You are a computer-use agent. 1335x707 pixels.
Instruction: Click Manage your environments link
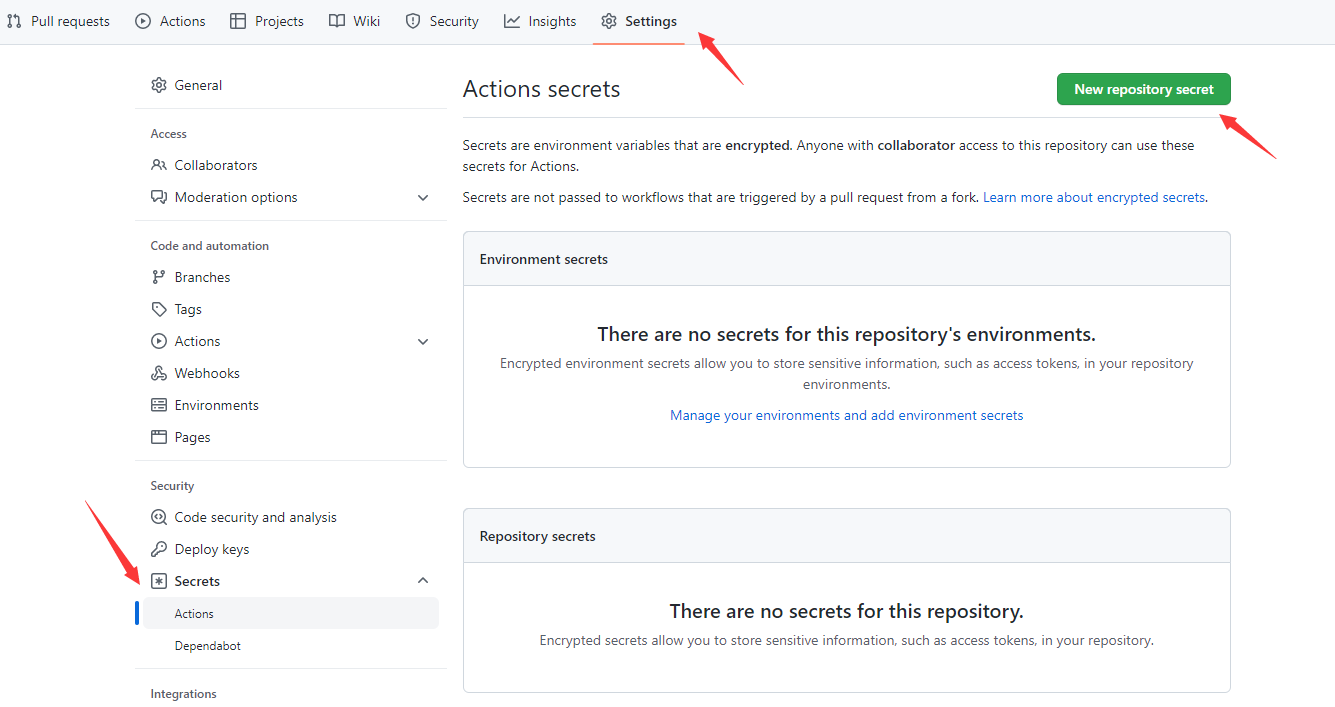(846, 414)
